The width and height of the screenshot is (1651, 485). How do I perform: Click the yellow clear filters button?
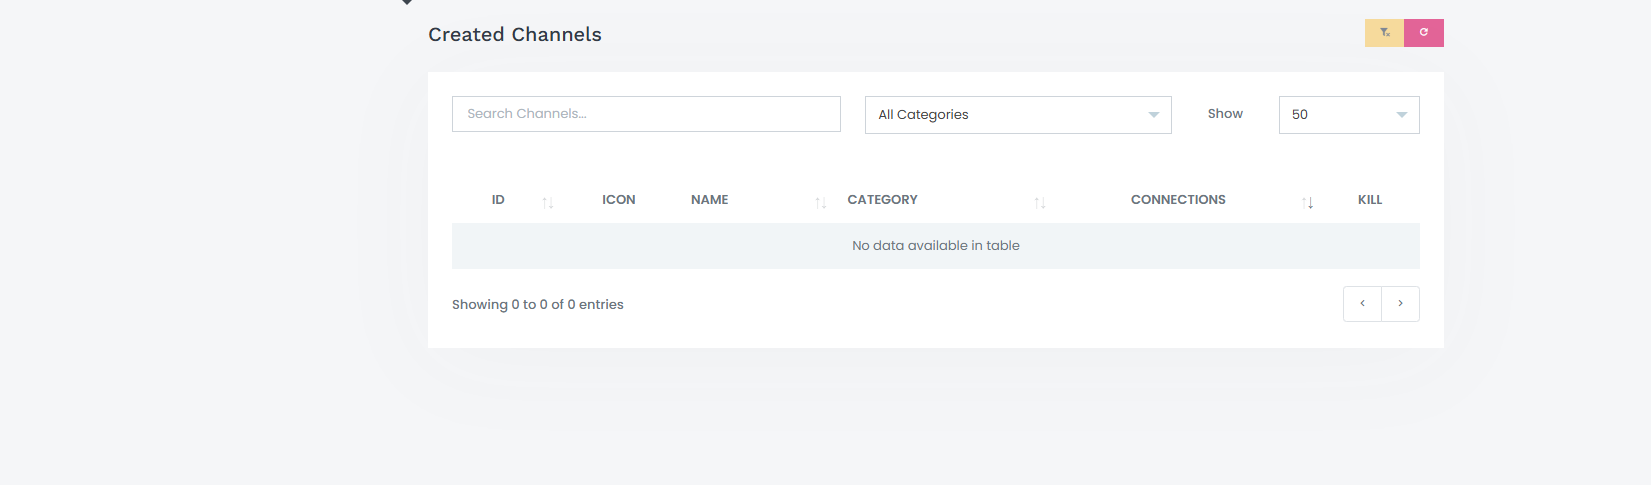pyautogui.click(x=1384, y=33)
